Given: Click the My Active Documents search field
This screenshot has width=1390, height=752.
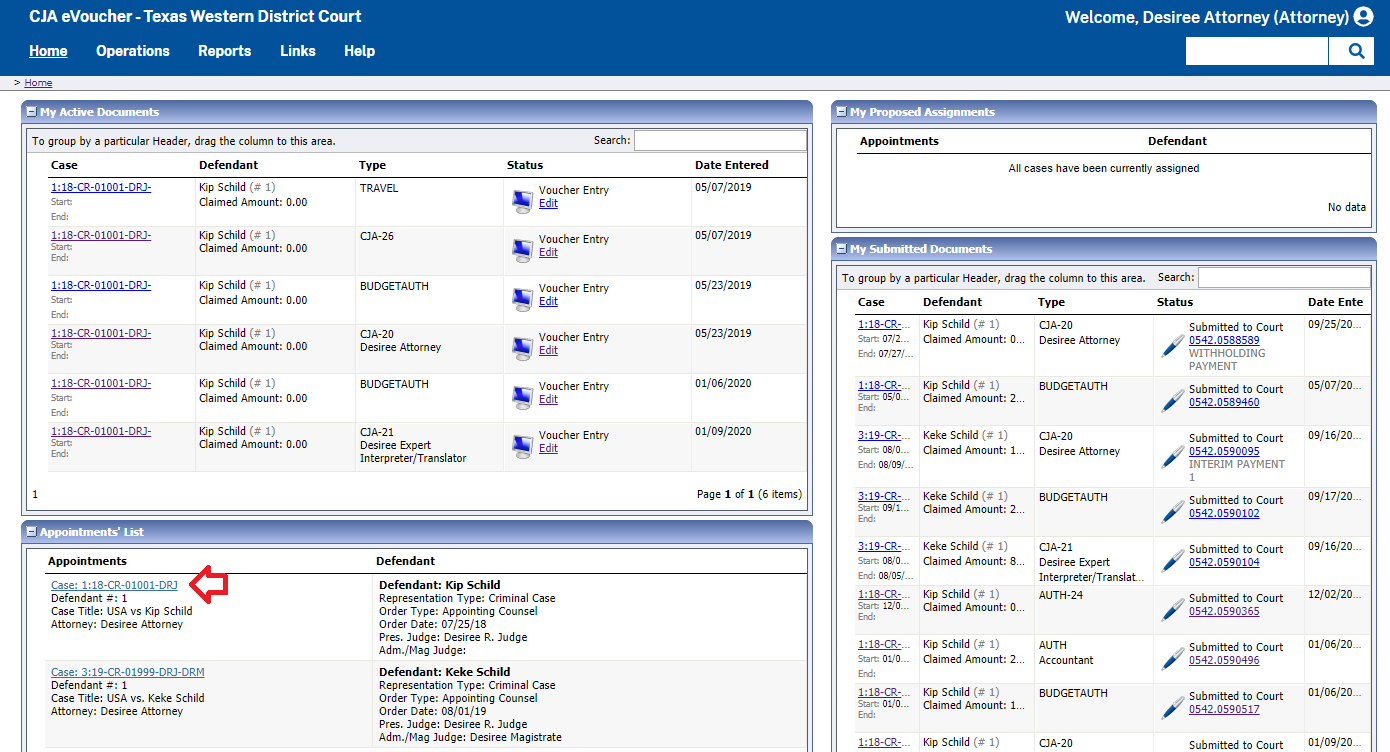Looking at the screenshot, I should pos(719,141).
